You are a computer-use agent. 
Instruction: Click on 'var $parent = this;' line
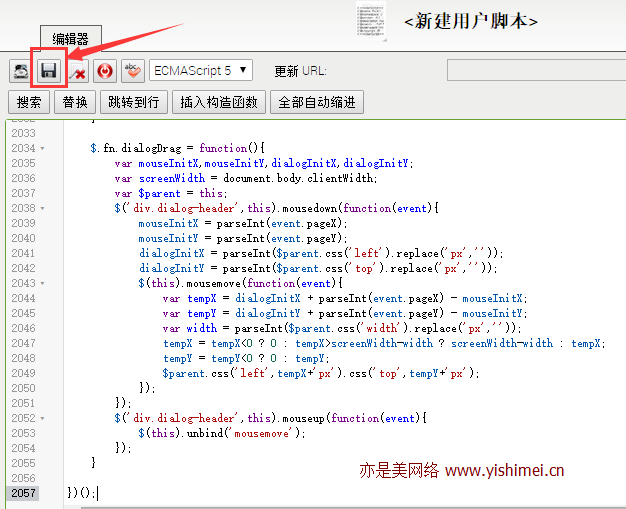[170, 193]
